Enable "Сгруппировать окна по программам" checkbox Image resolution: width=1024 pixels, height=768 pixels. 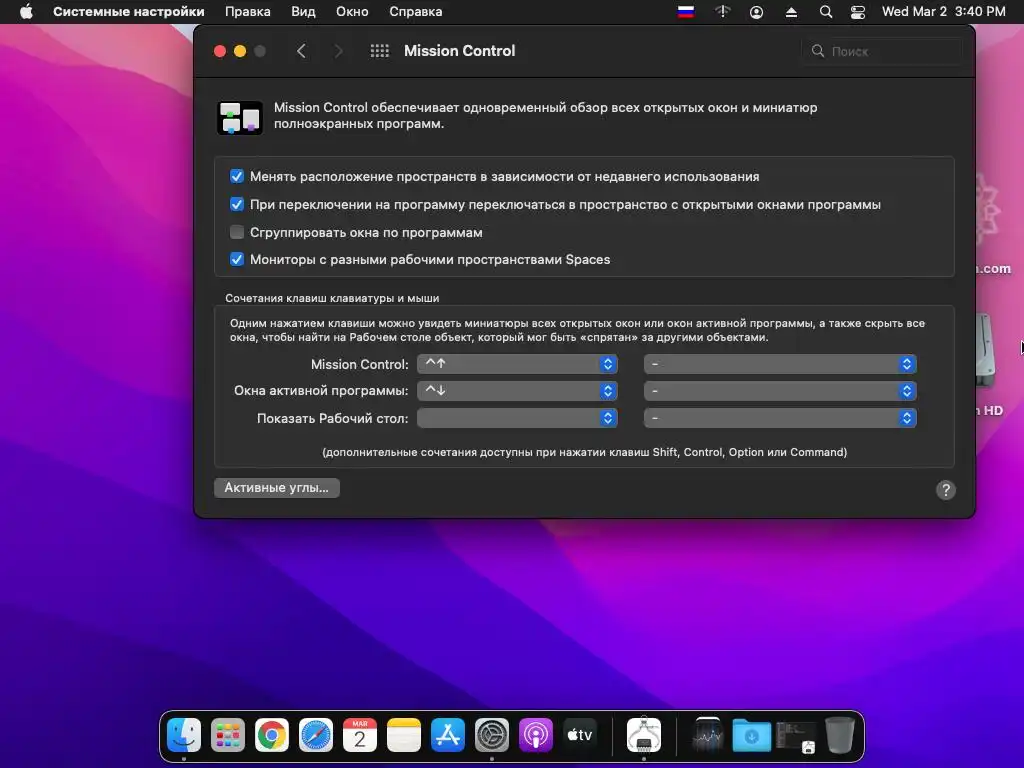click(237, 232)
